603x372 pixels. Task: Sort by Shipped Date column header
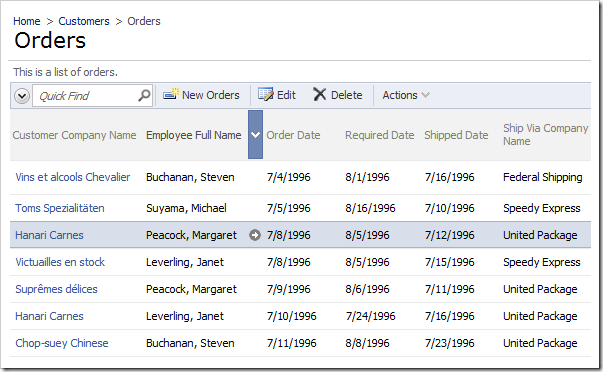point(456,135)
